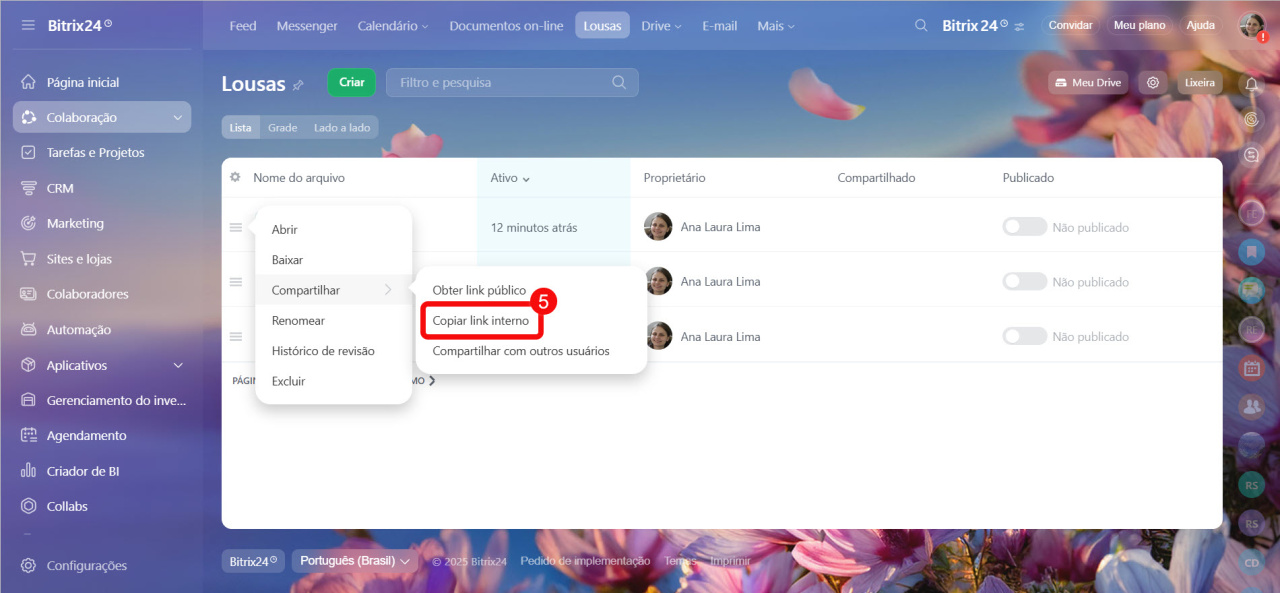Click the green Criar button
The image size is (1280, 593).
(x=351, y=83)
